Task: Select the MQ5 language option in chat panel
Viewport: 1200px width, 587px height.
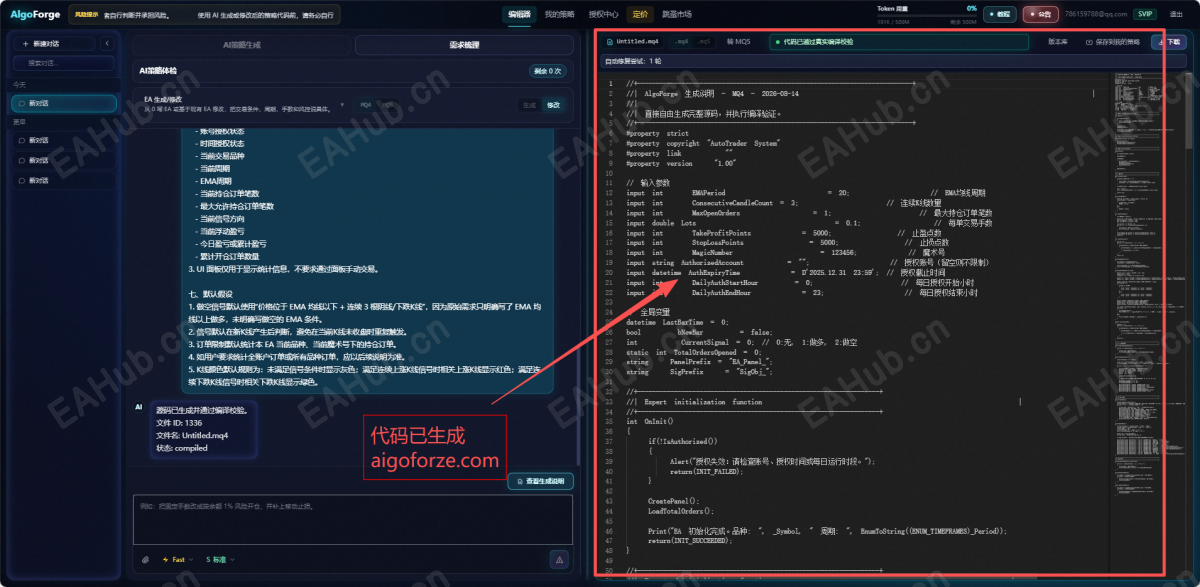Action: pyautogui.click(x=389, y=105)
